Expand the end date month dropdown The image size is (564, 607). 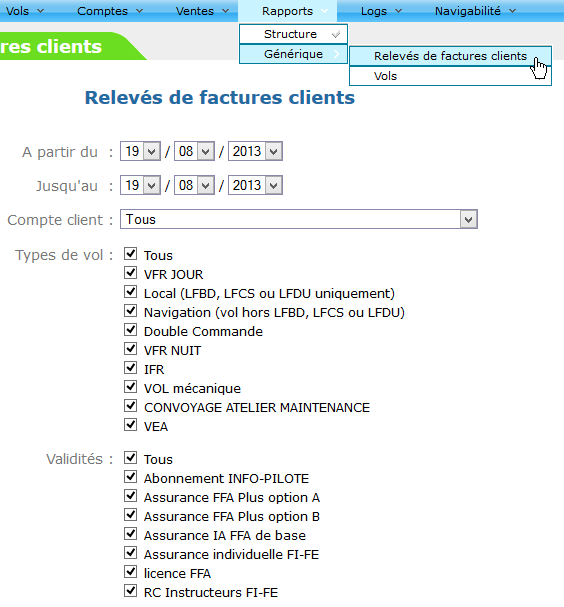[x=194, y=185]
